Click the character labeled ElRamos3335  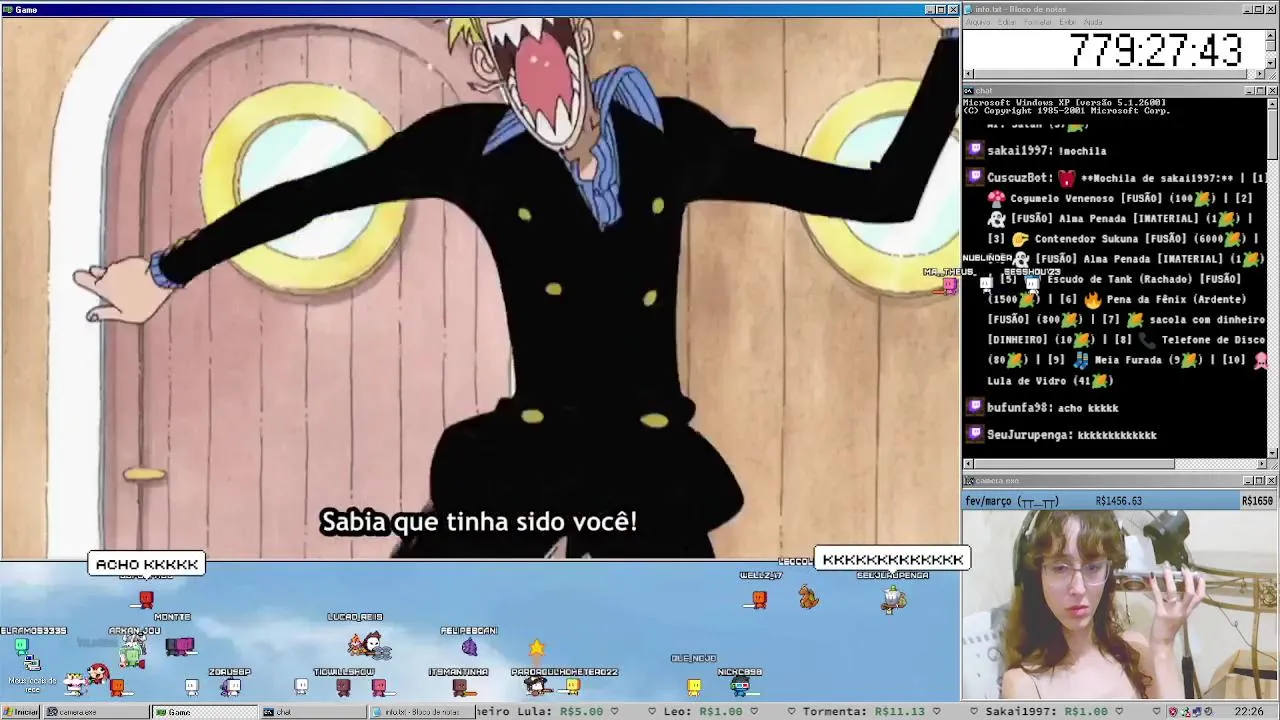click(21, 647)
